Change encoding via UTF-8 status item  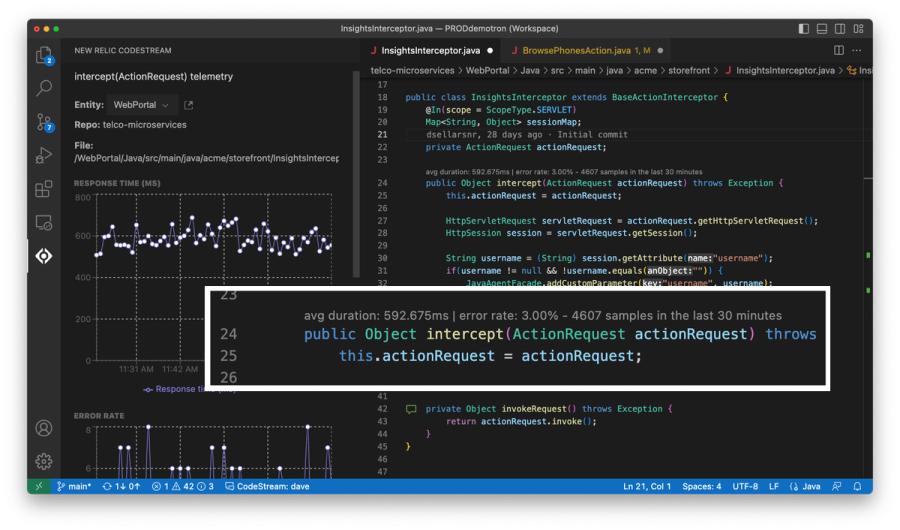745,486
